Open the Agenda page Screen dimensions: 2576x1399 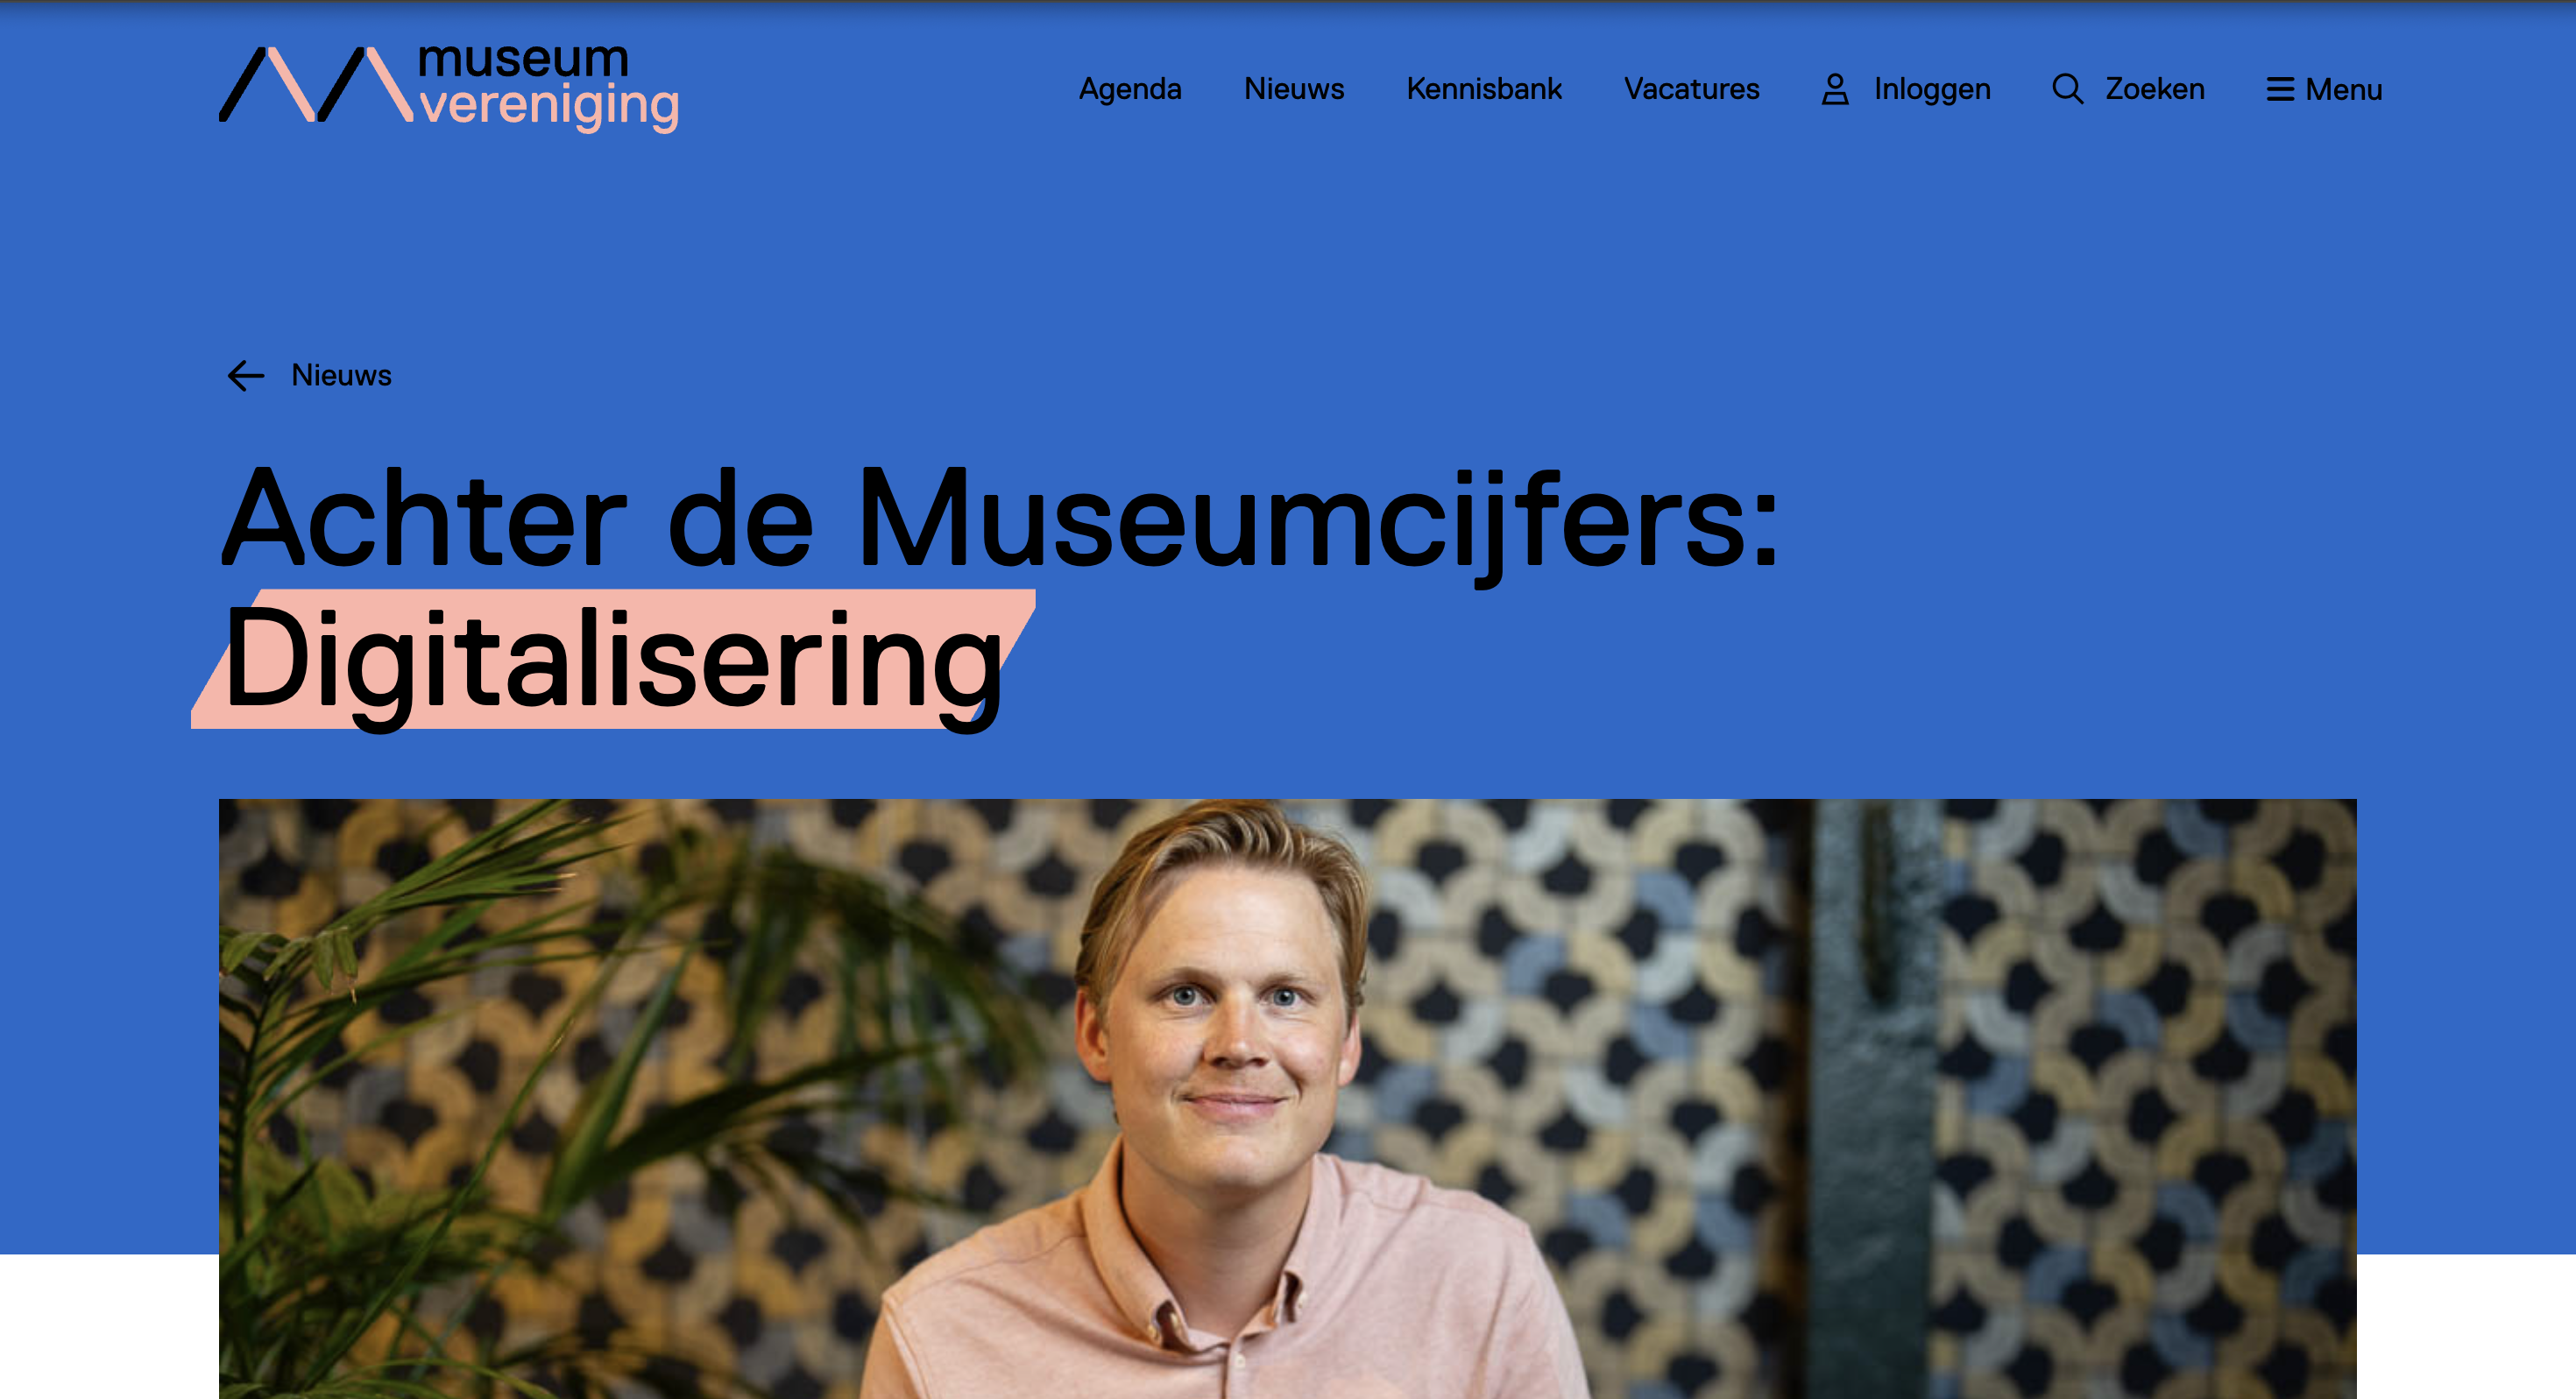[x=1130, y=89]
